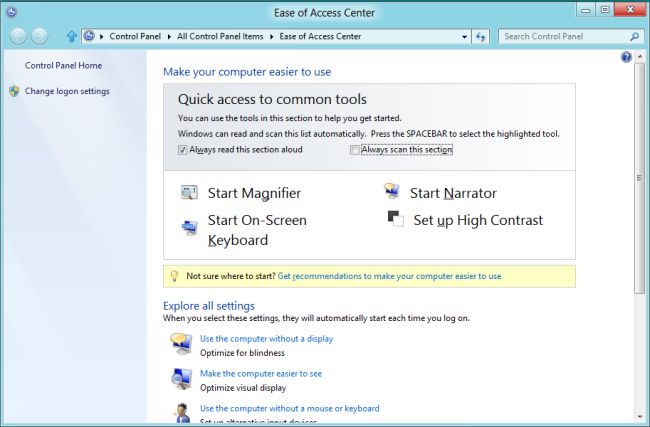650x427 pixels.
Task: Open Use the computer without a mouse or keyboard
Action: point(290,408)
